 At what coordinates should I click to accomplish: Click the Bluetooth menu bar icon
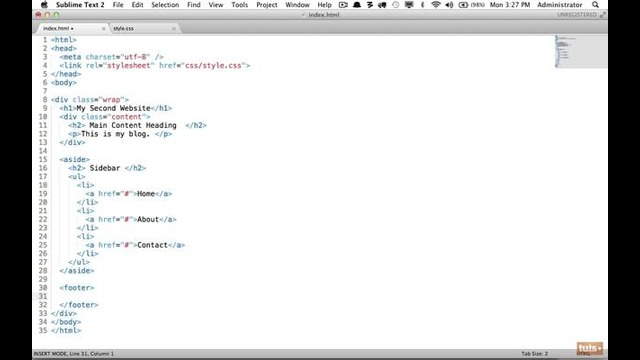pyautogui.click(x=422, y=5)
